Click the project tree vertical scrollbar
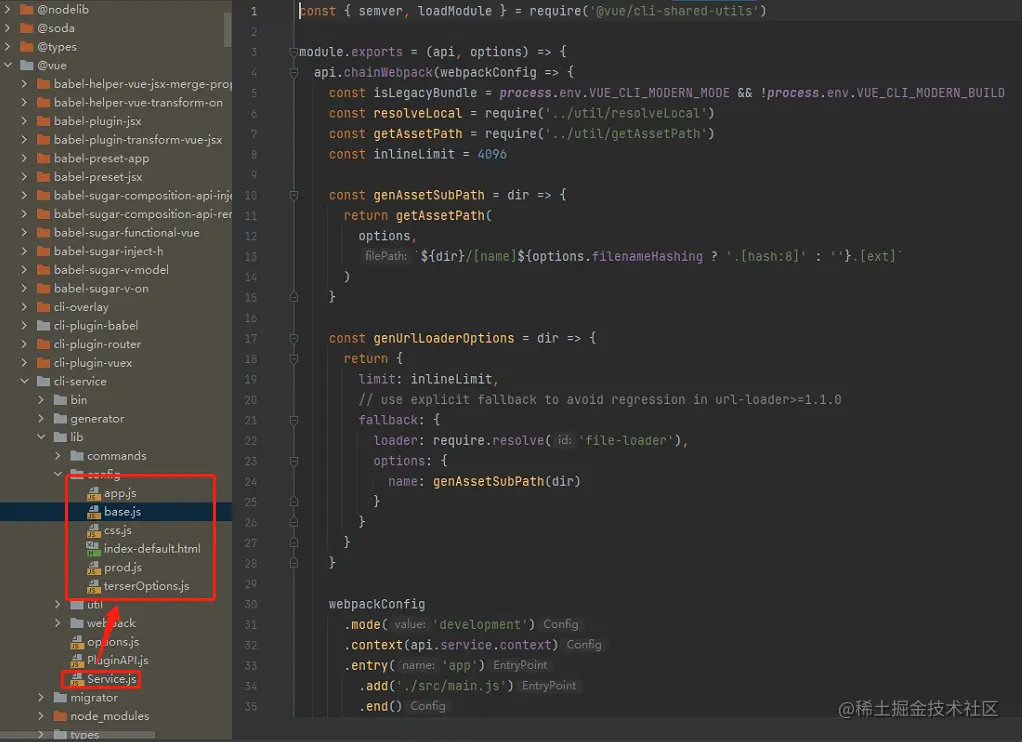 pos(227,29)
